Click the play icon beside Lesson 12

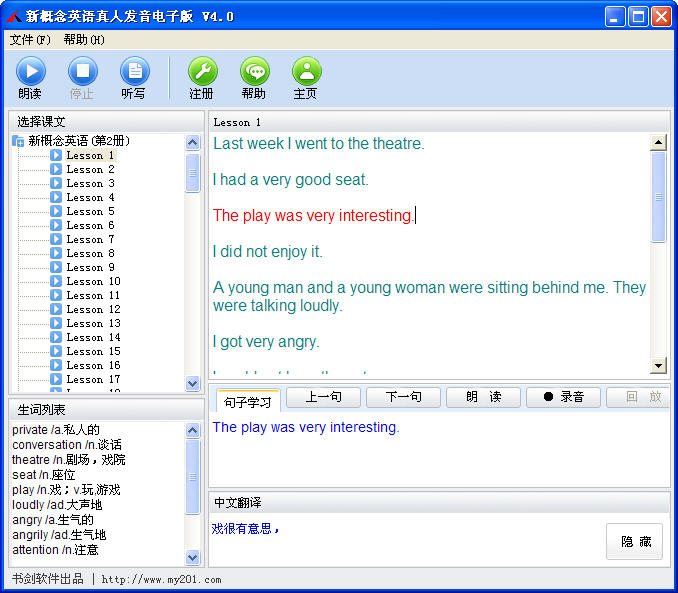pyautogui.click(x=56, y=309)
